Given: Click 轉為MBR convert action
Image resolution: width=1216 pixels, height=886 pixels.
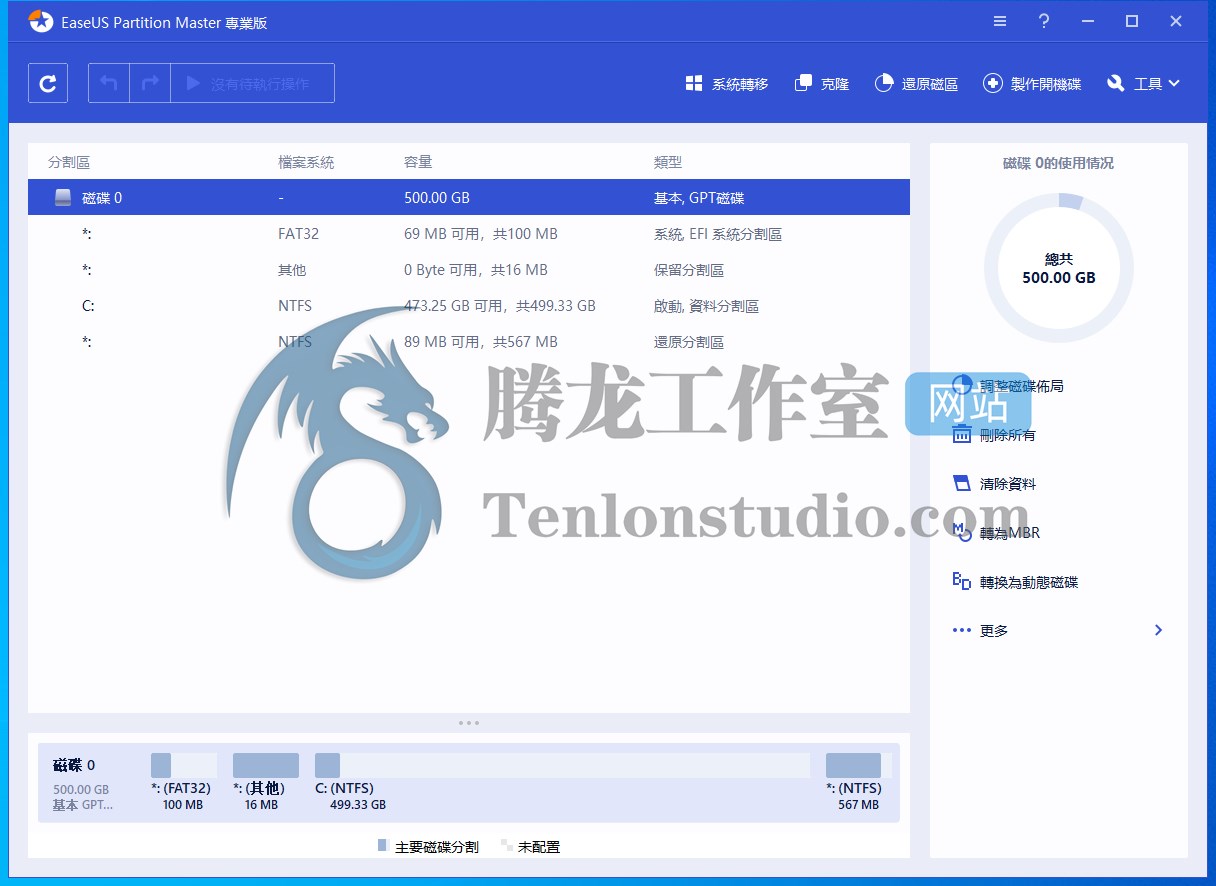Looking at the screenshot, I should tap(1010, 533).
